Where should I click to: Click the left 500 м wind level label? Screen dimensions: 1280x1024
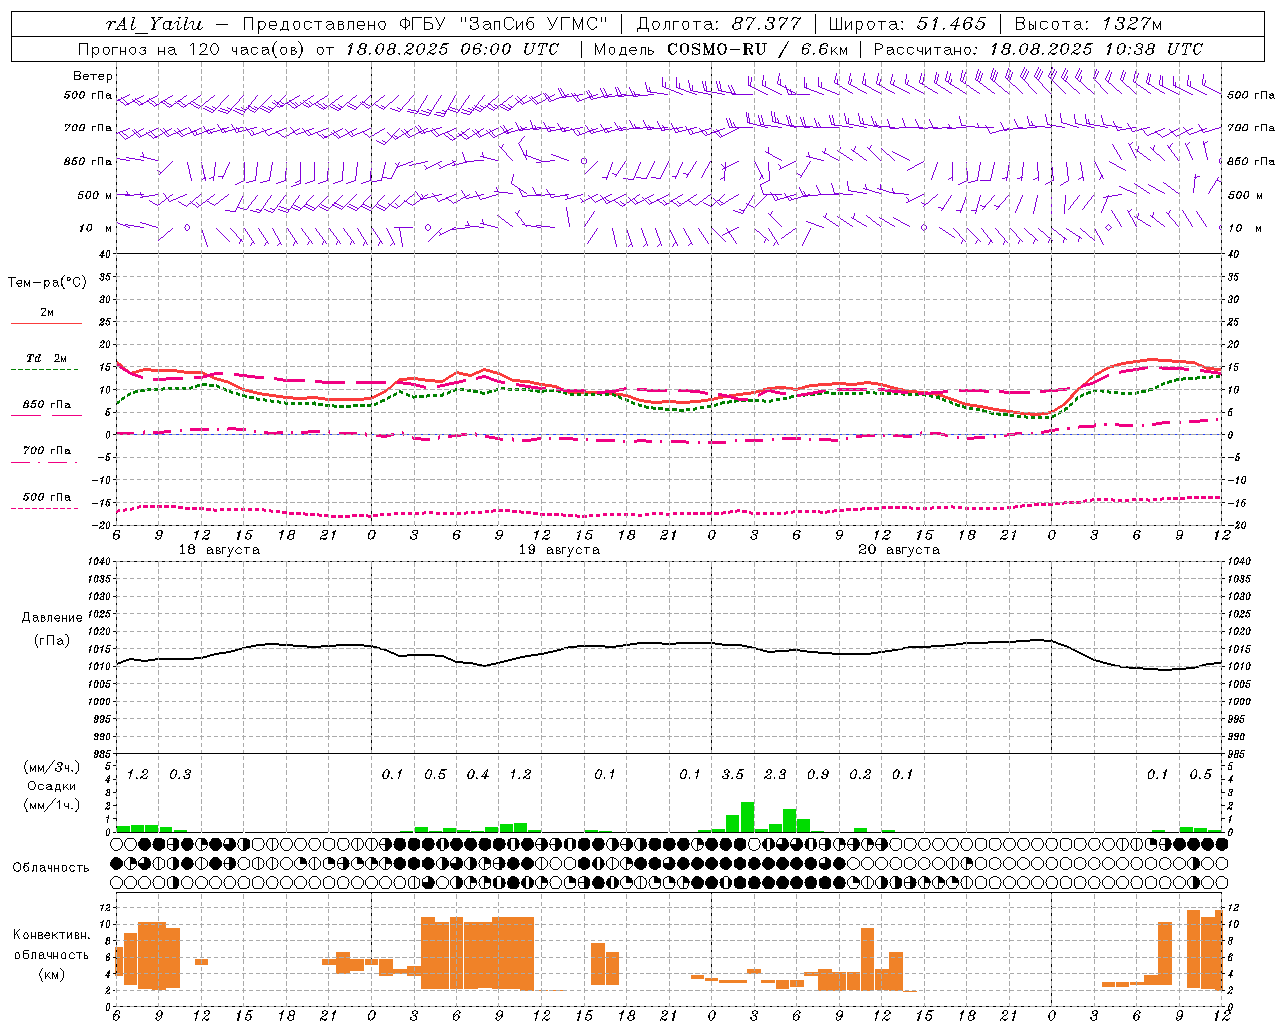(x=95, y=195)
